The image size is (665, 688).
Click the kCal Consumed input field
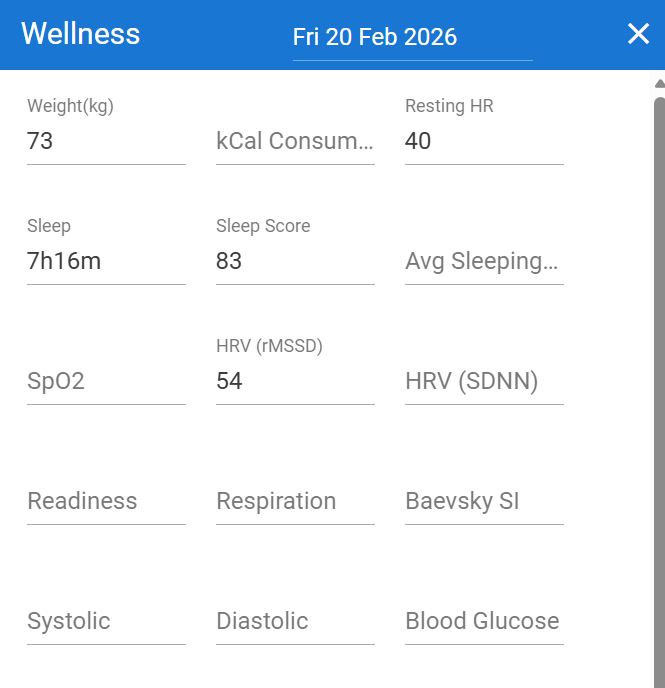(x=295, y=141)
